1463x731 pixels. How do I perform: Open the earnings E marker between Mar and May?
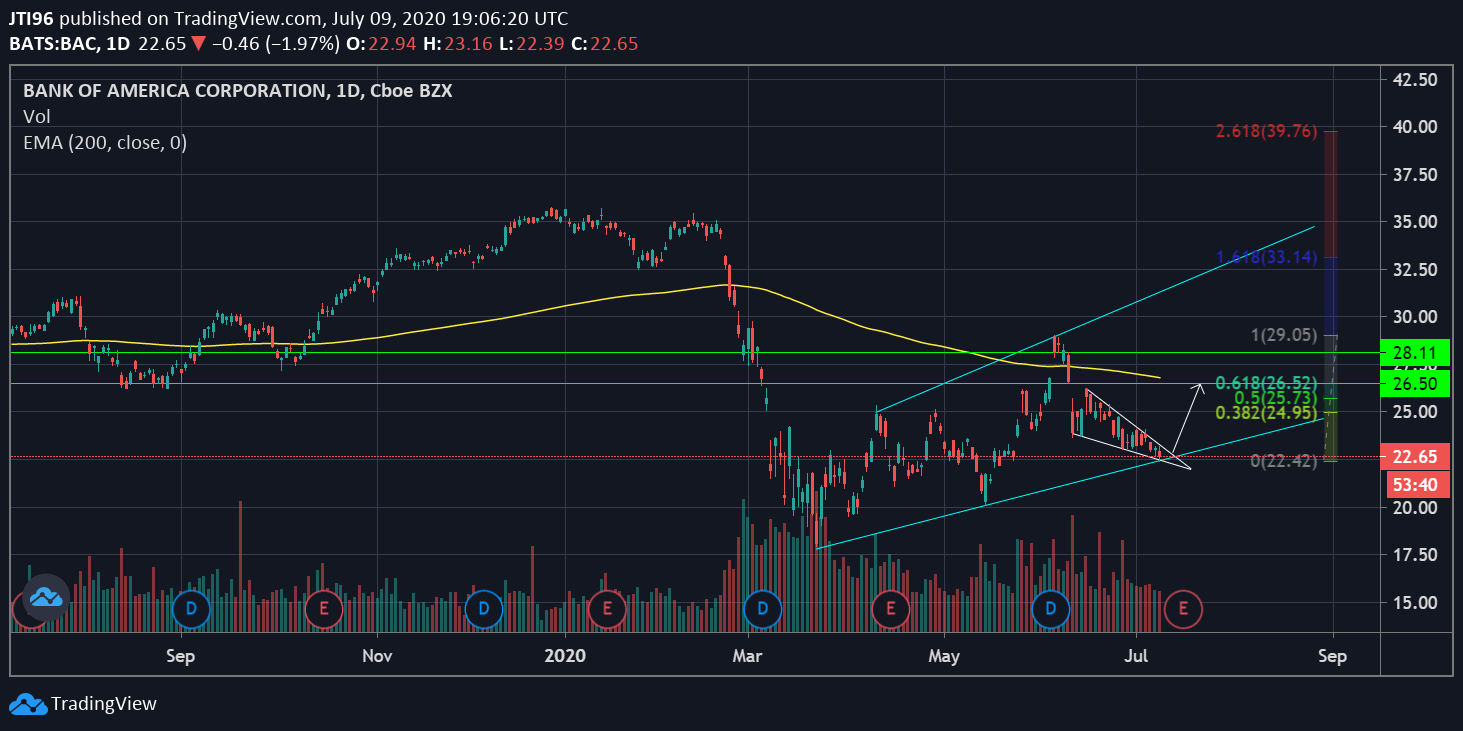pyautogui.click(x=889, y=607)
